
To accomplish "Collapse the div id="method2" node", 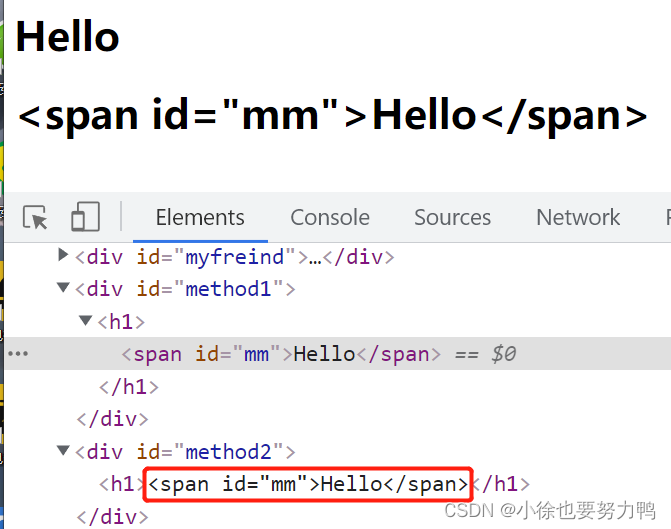I will tap(63, 450).
